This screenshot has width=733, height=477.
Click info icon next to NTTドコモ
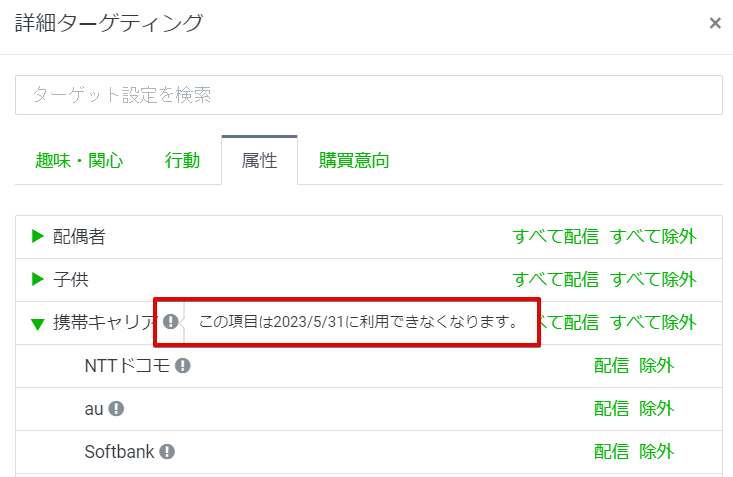[183, 366]
